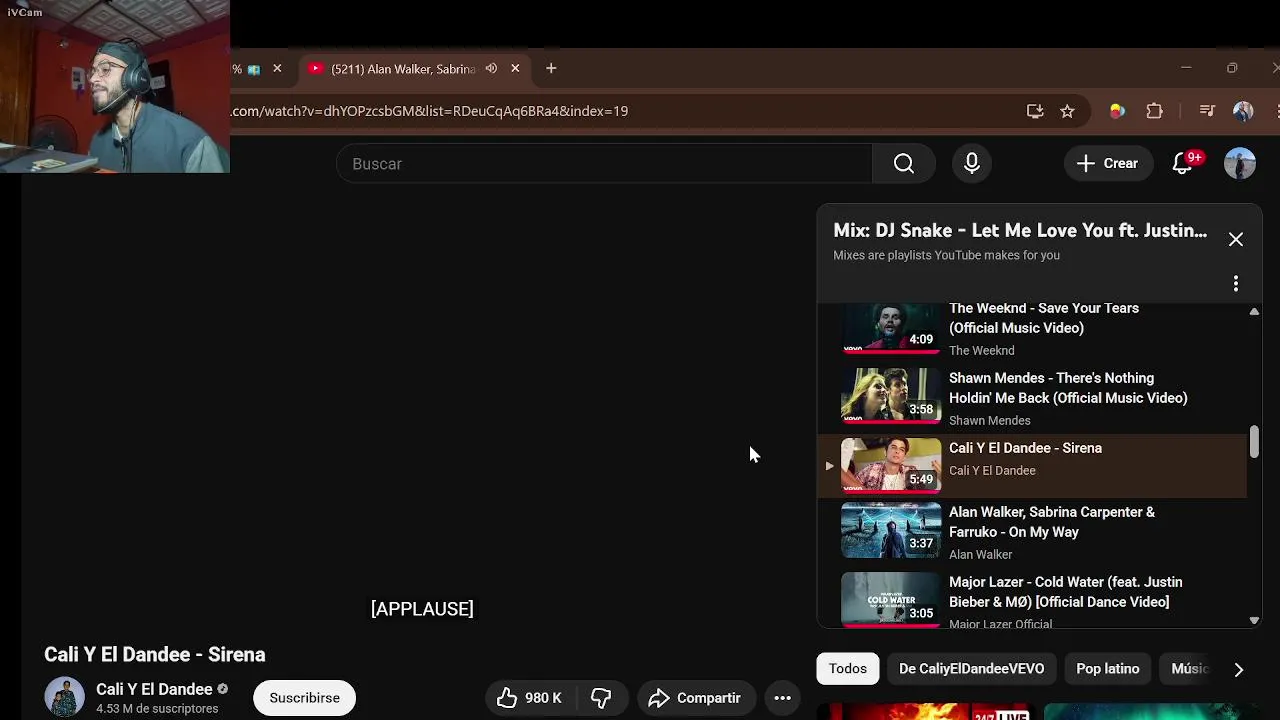
Task: Click the address bar URL
Action: pyautogui.click(x=430, y=111)
